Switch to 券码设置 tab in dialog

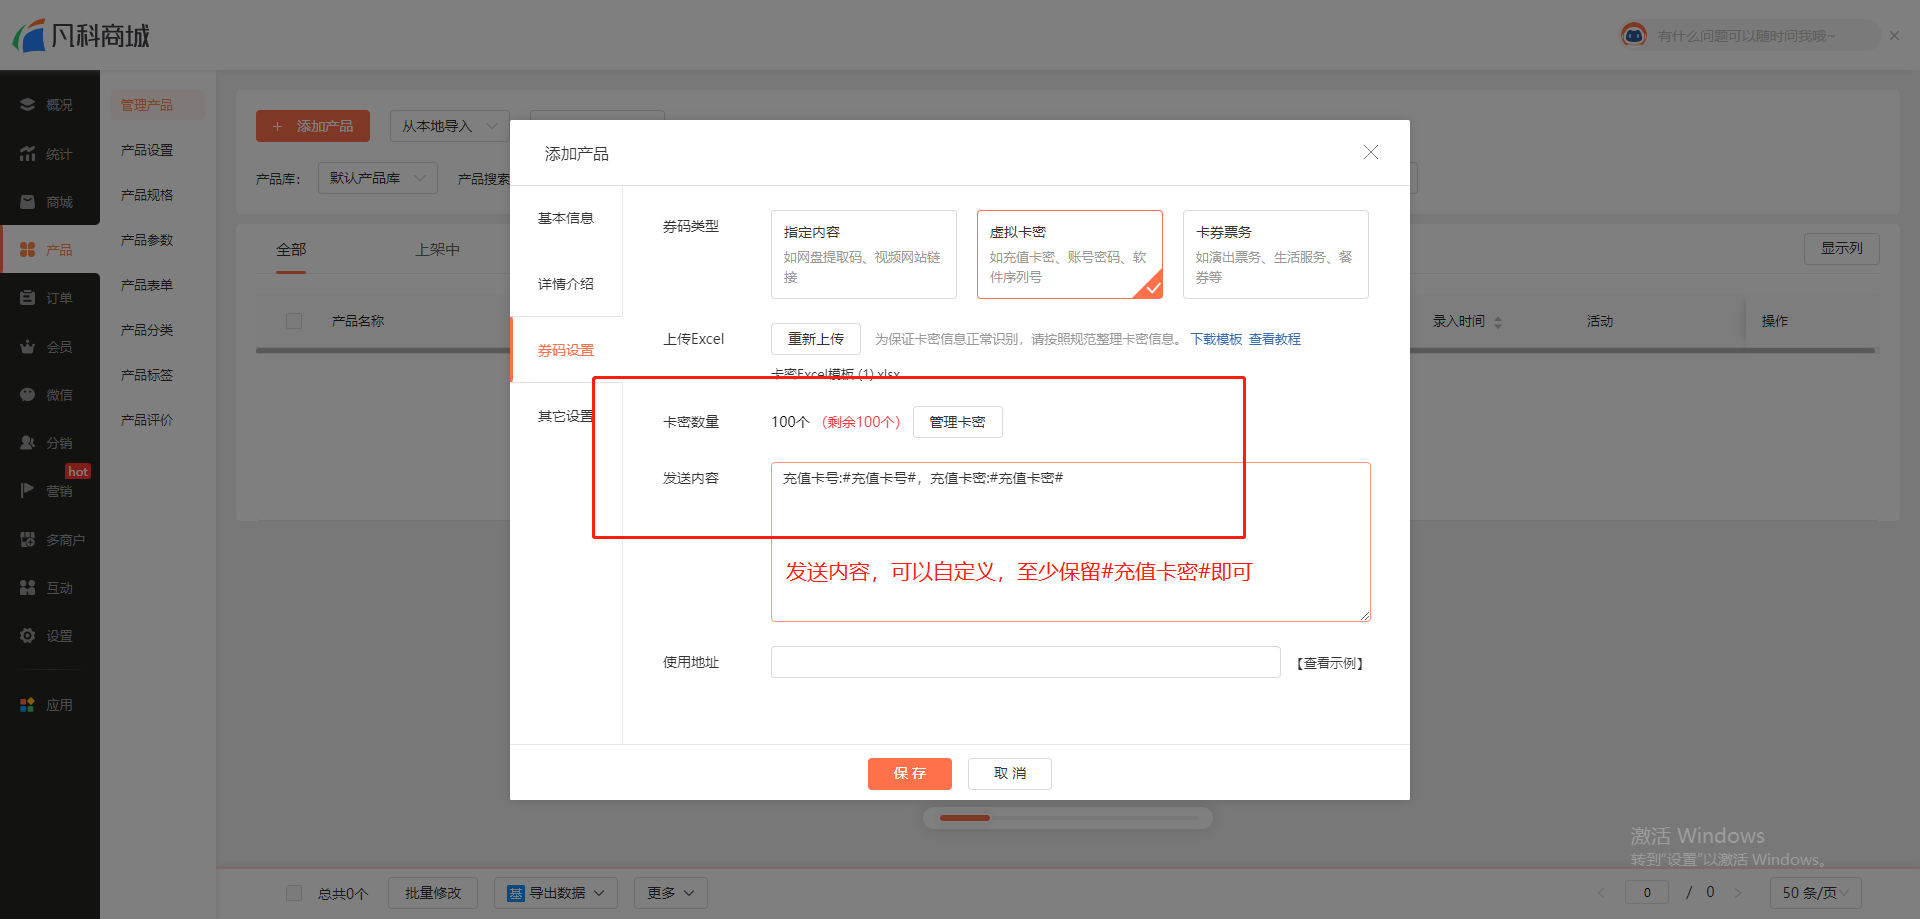[566, 350]
